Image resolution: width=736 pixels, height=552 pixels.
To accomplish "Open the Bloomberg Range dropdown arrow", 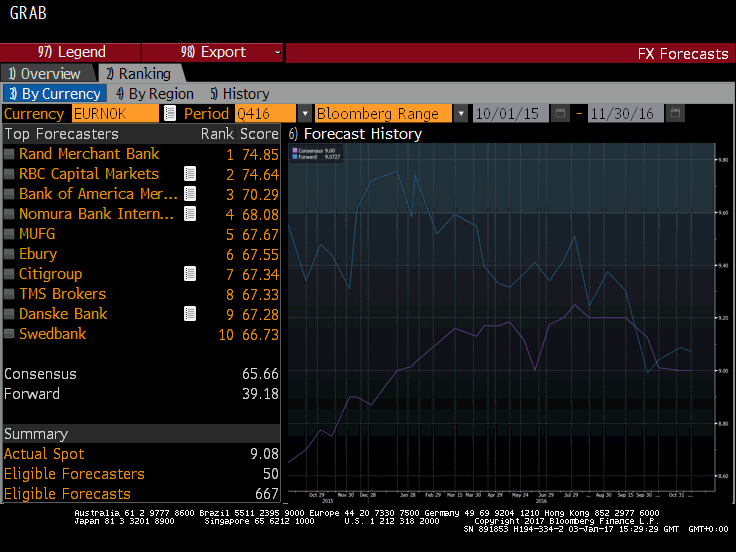I will [x=461, y=114].
